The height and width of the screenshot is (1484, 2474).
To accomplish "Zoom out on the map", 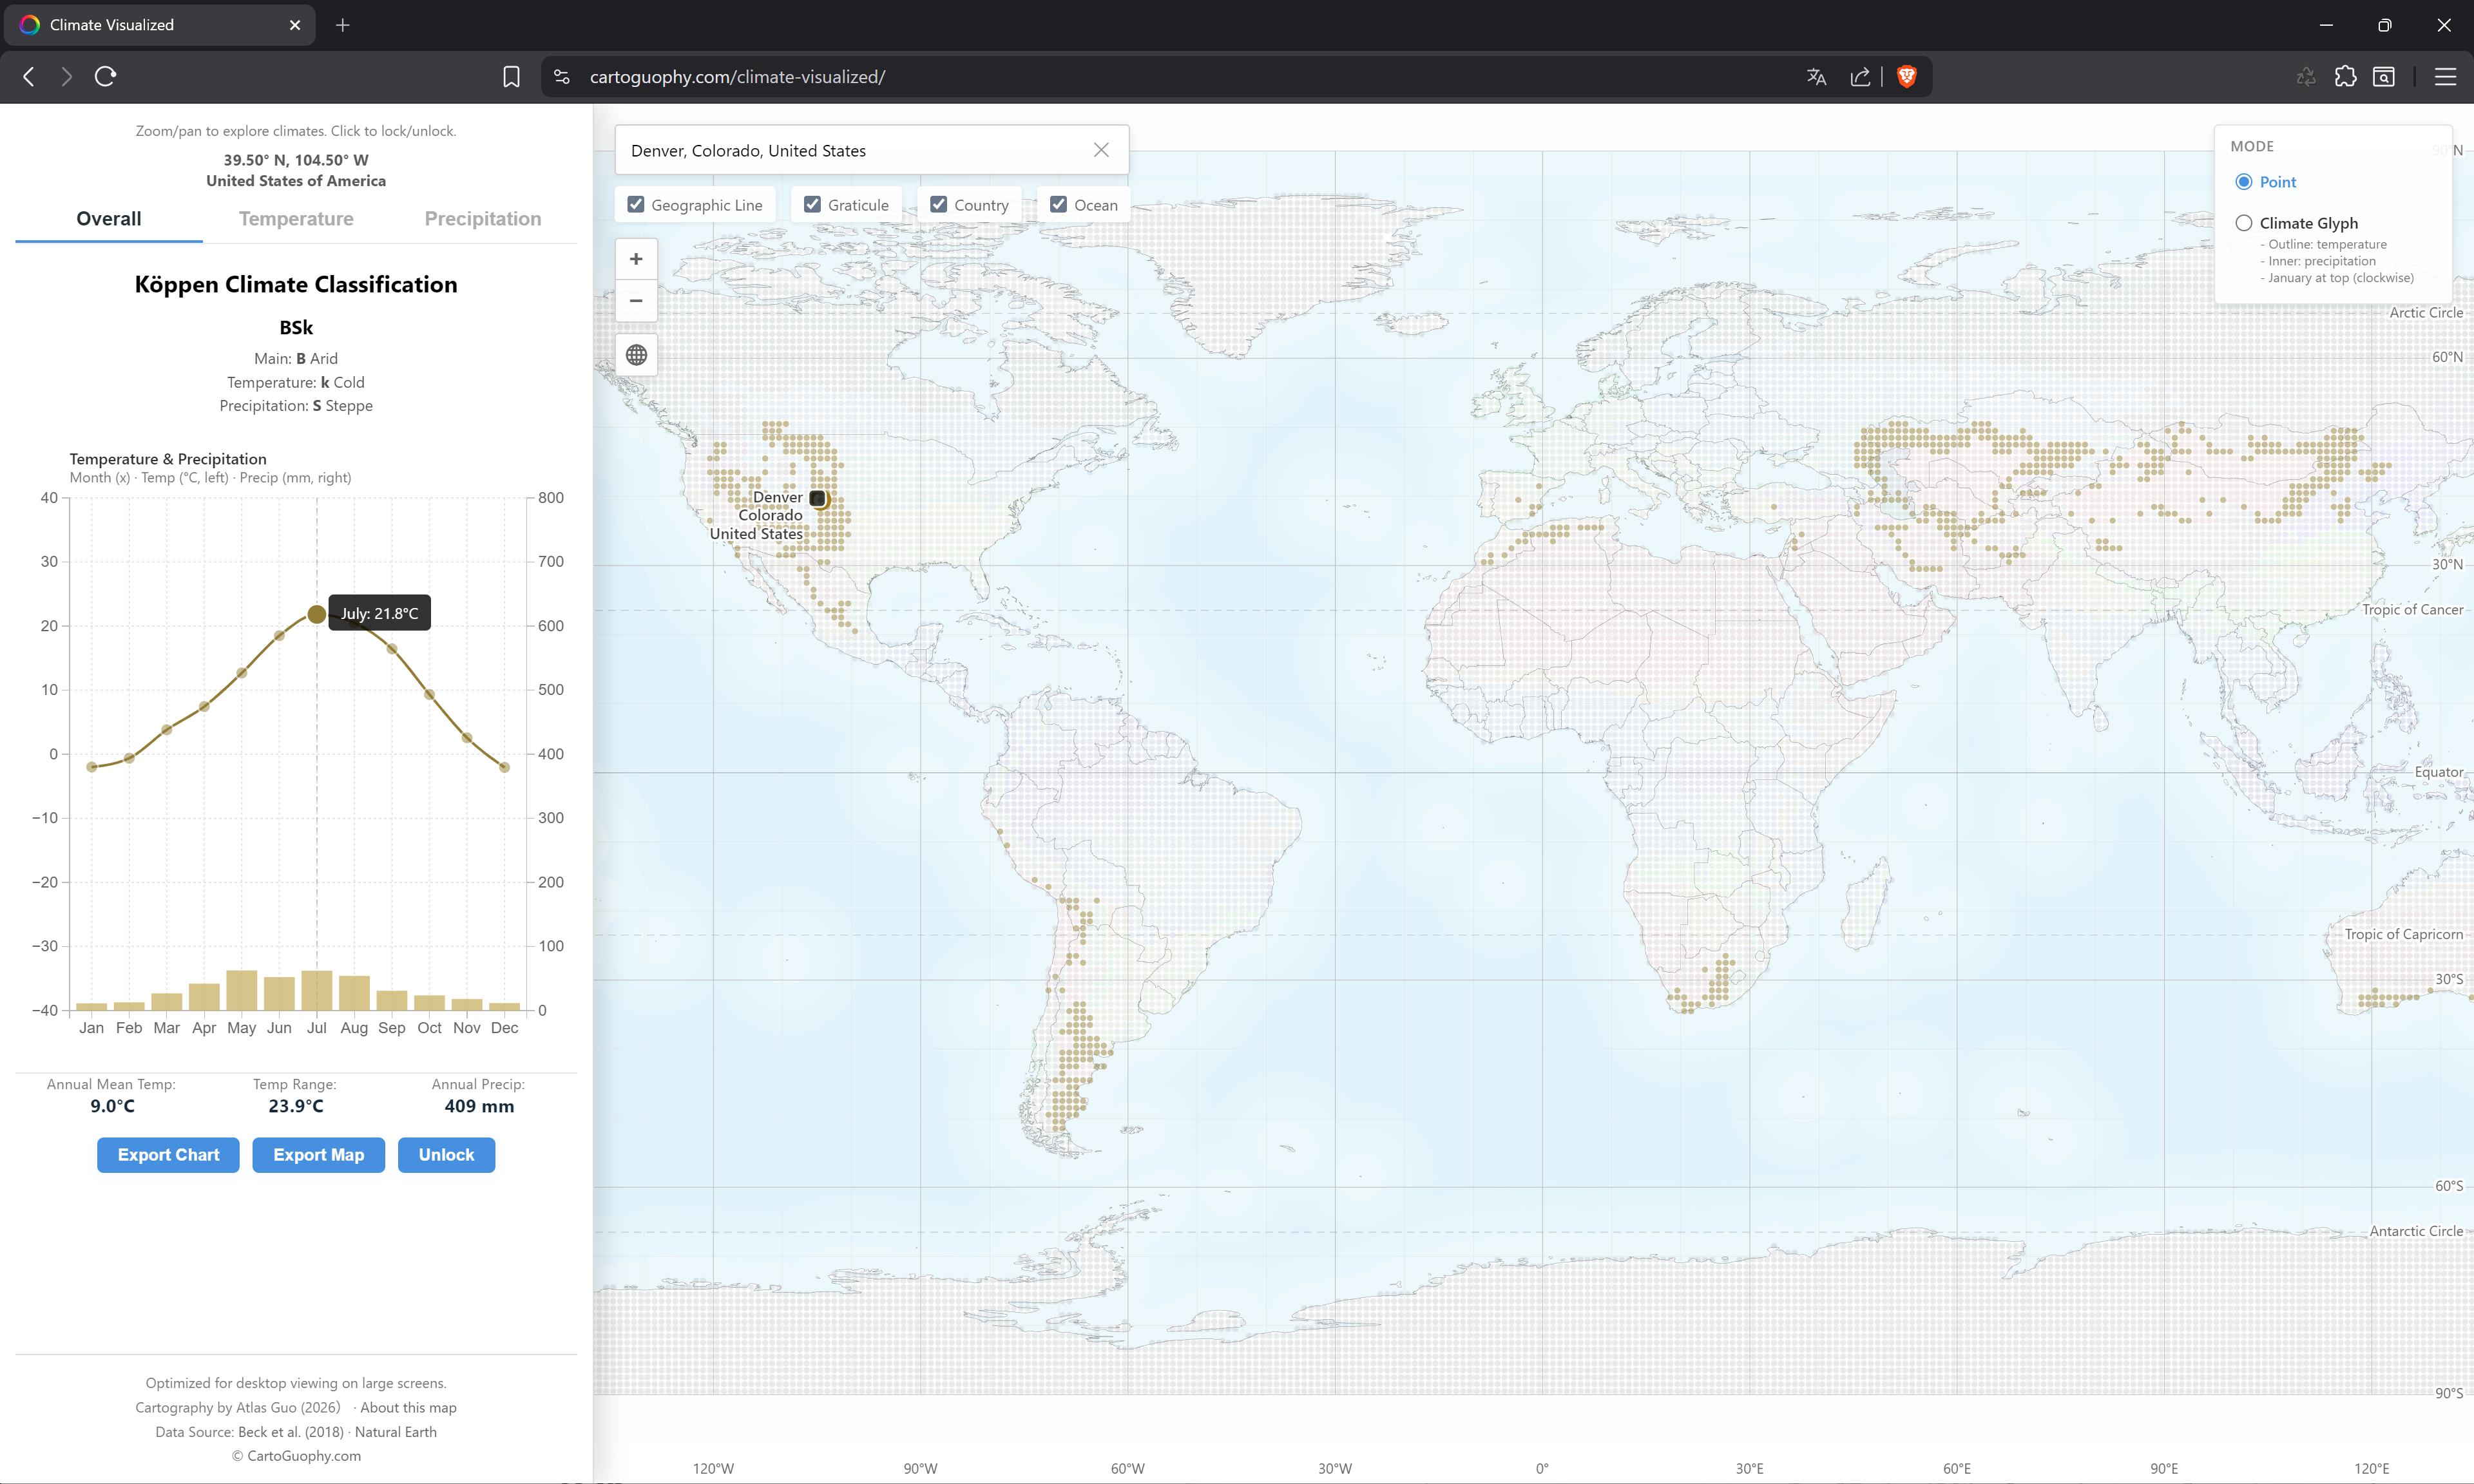I will point(636,301).
